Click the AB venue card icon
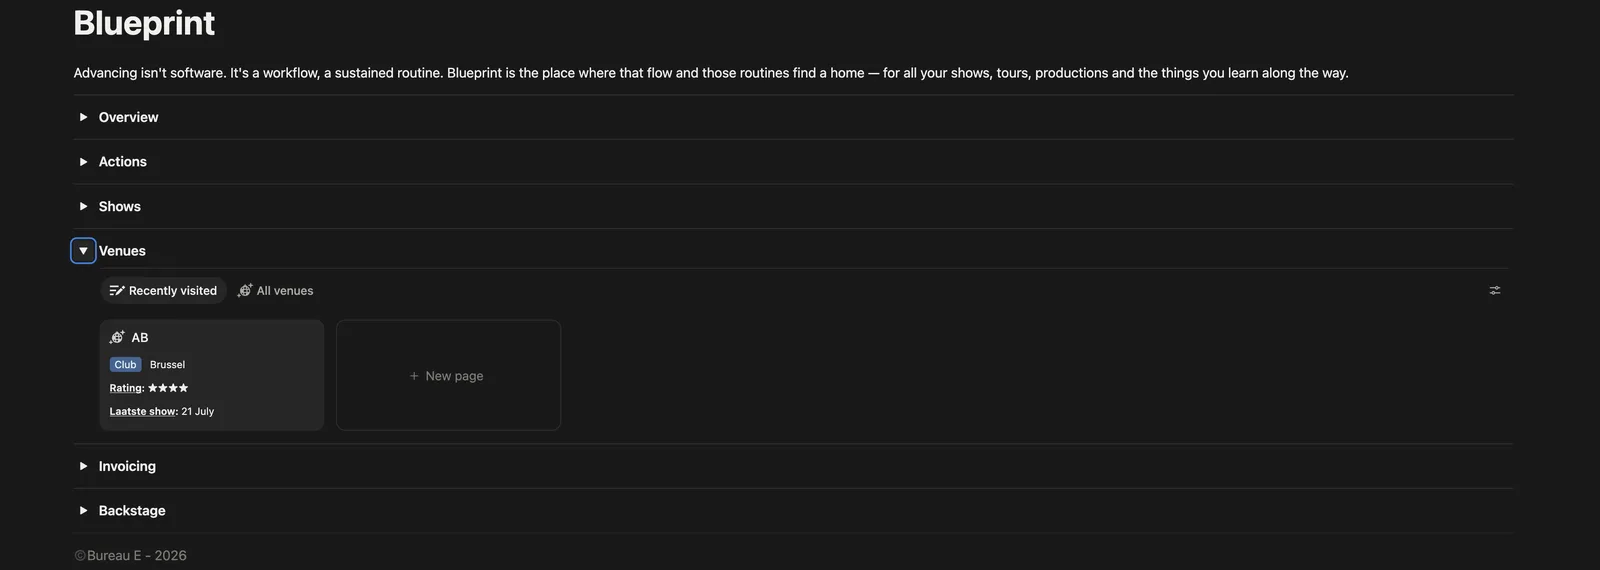The height and width of the screenshot is (570, 1600). (117, 338)
